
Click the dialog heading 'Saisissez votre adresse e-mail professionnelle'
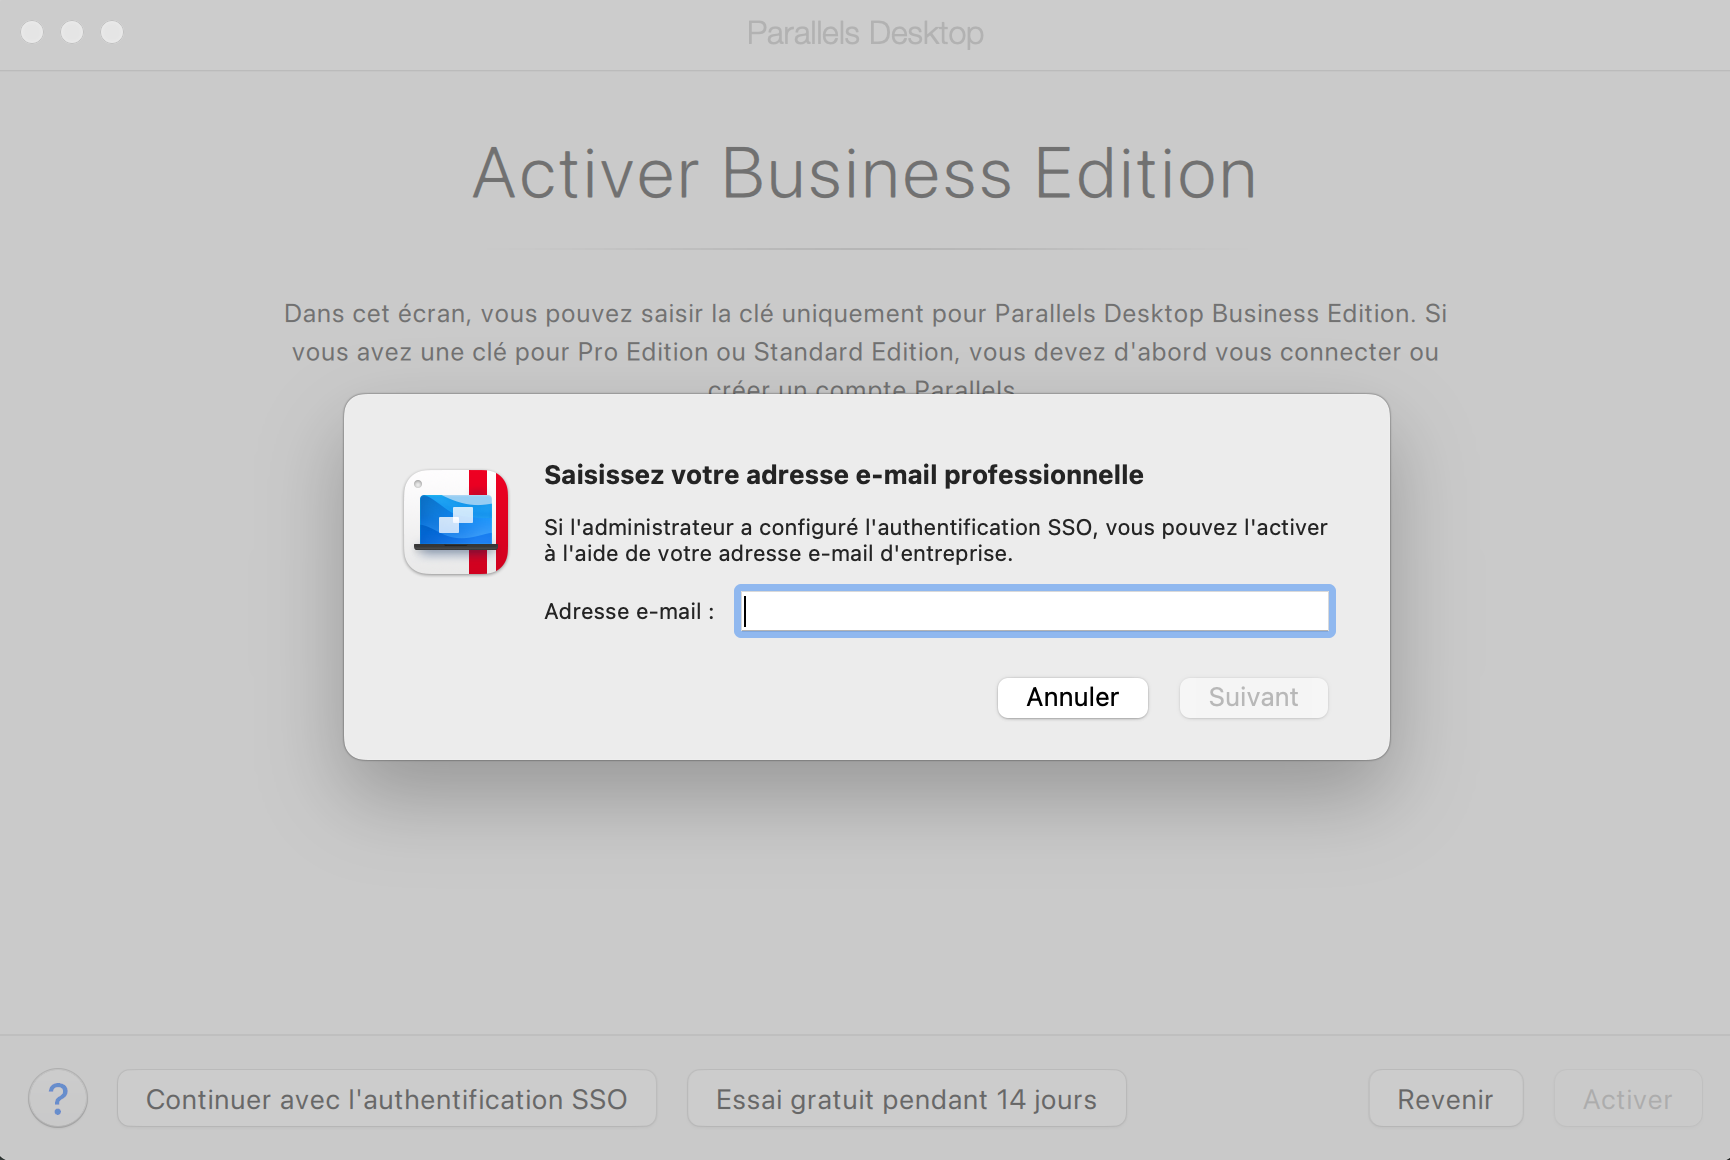tap(843, 475)
